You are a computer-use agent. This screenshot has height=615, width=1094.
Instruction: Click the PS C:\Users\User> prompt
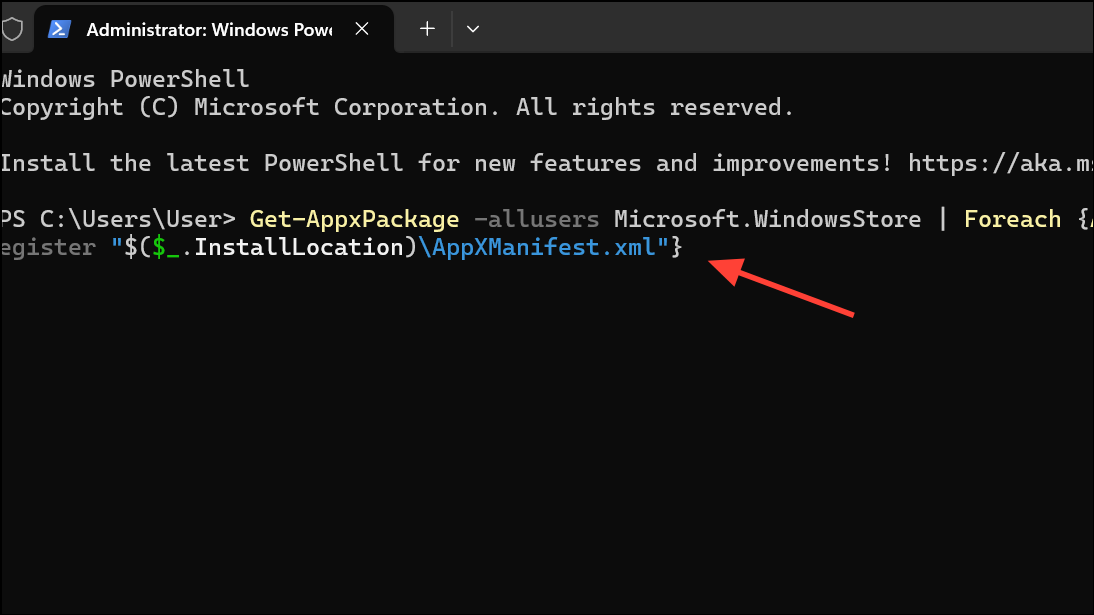coord(118,219)
